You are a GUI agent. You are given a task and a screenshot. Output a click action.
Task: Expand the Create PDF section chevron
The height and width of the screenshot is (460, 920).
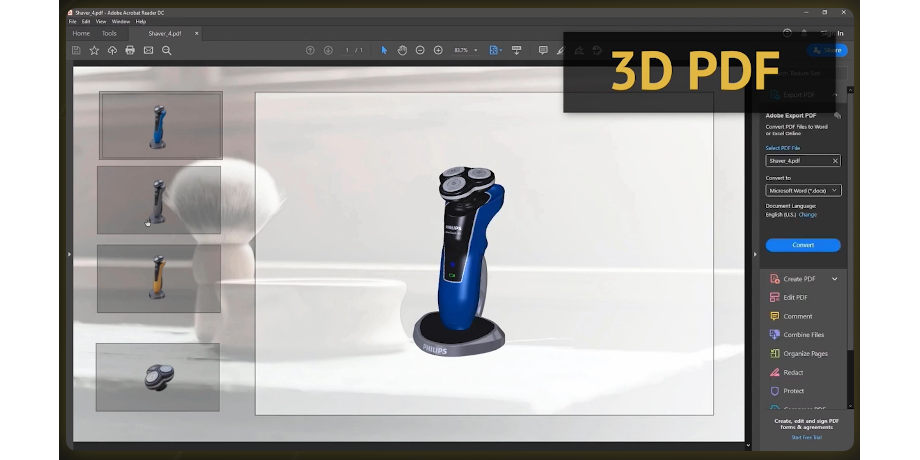coord(834,279)
